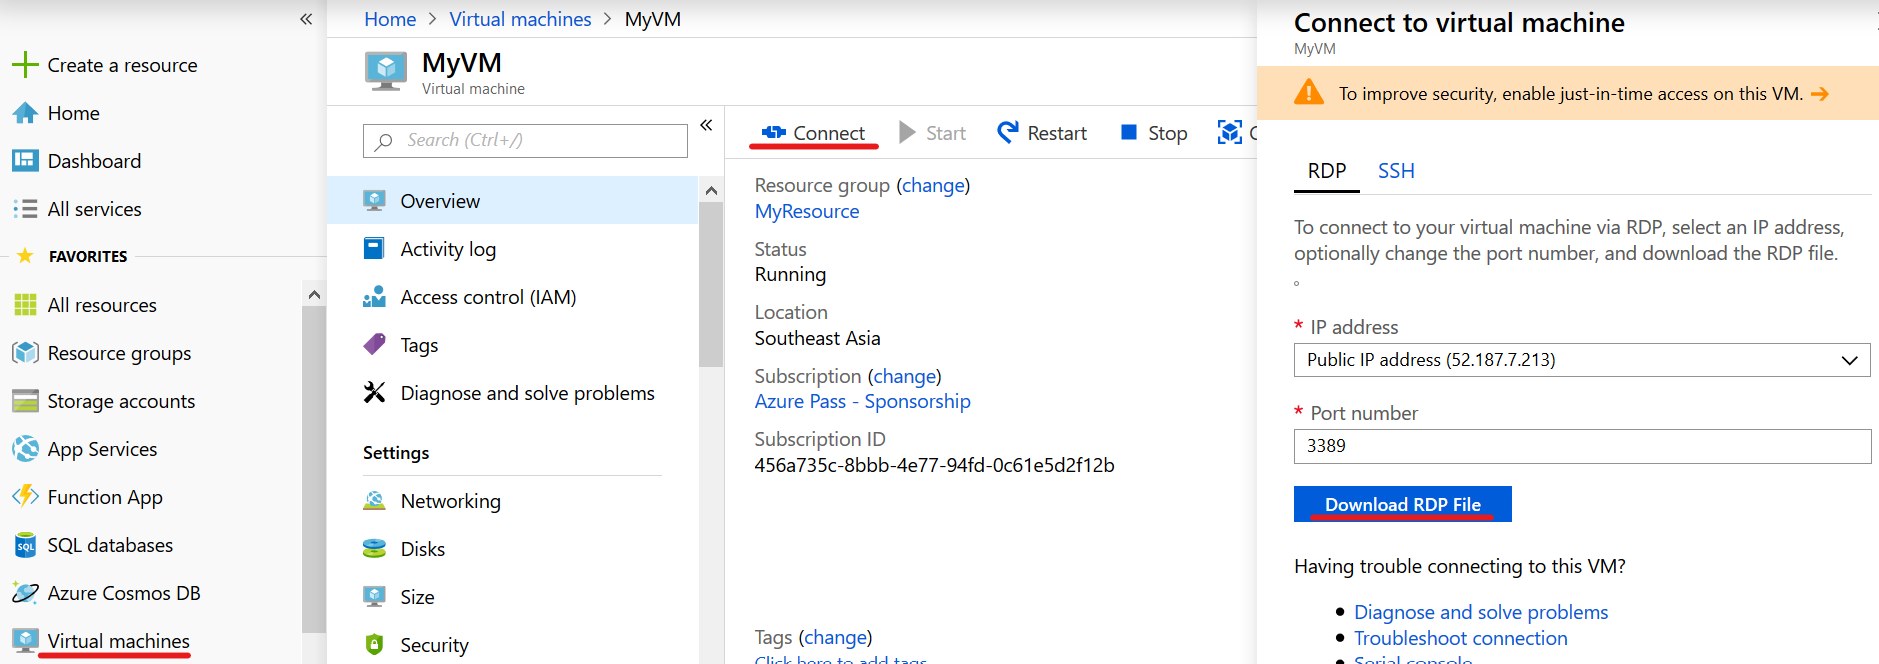Select Access control (IAM) menu item
Image resolution: width=1879 pixels, height=664 pixels.
click(488, 297)
